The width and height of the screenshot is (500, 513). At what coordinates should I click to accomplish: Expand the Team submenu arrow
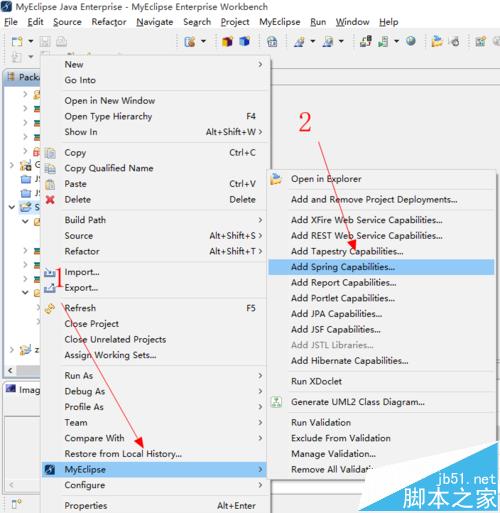pos(260,422)
